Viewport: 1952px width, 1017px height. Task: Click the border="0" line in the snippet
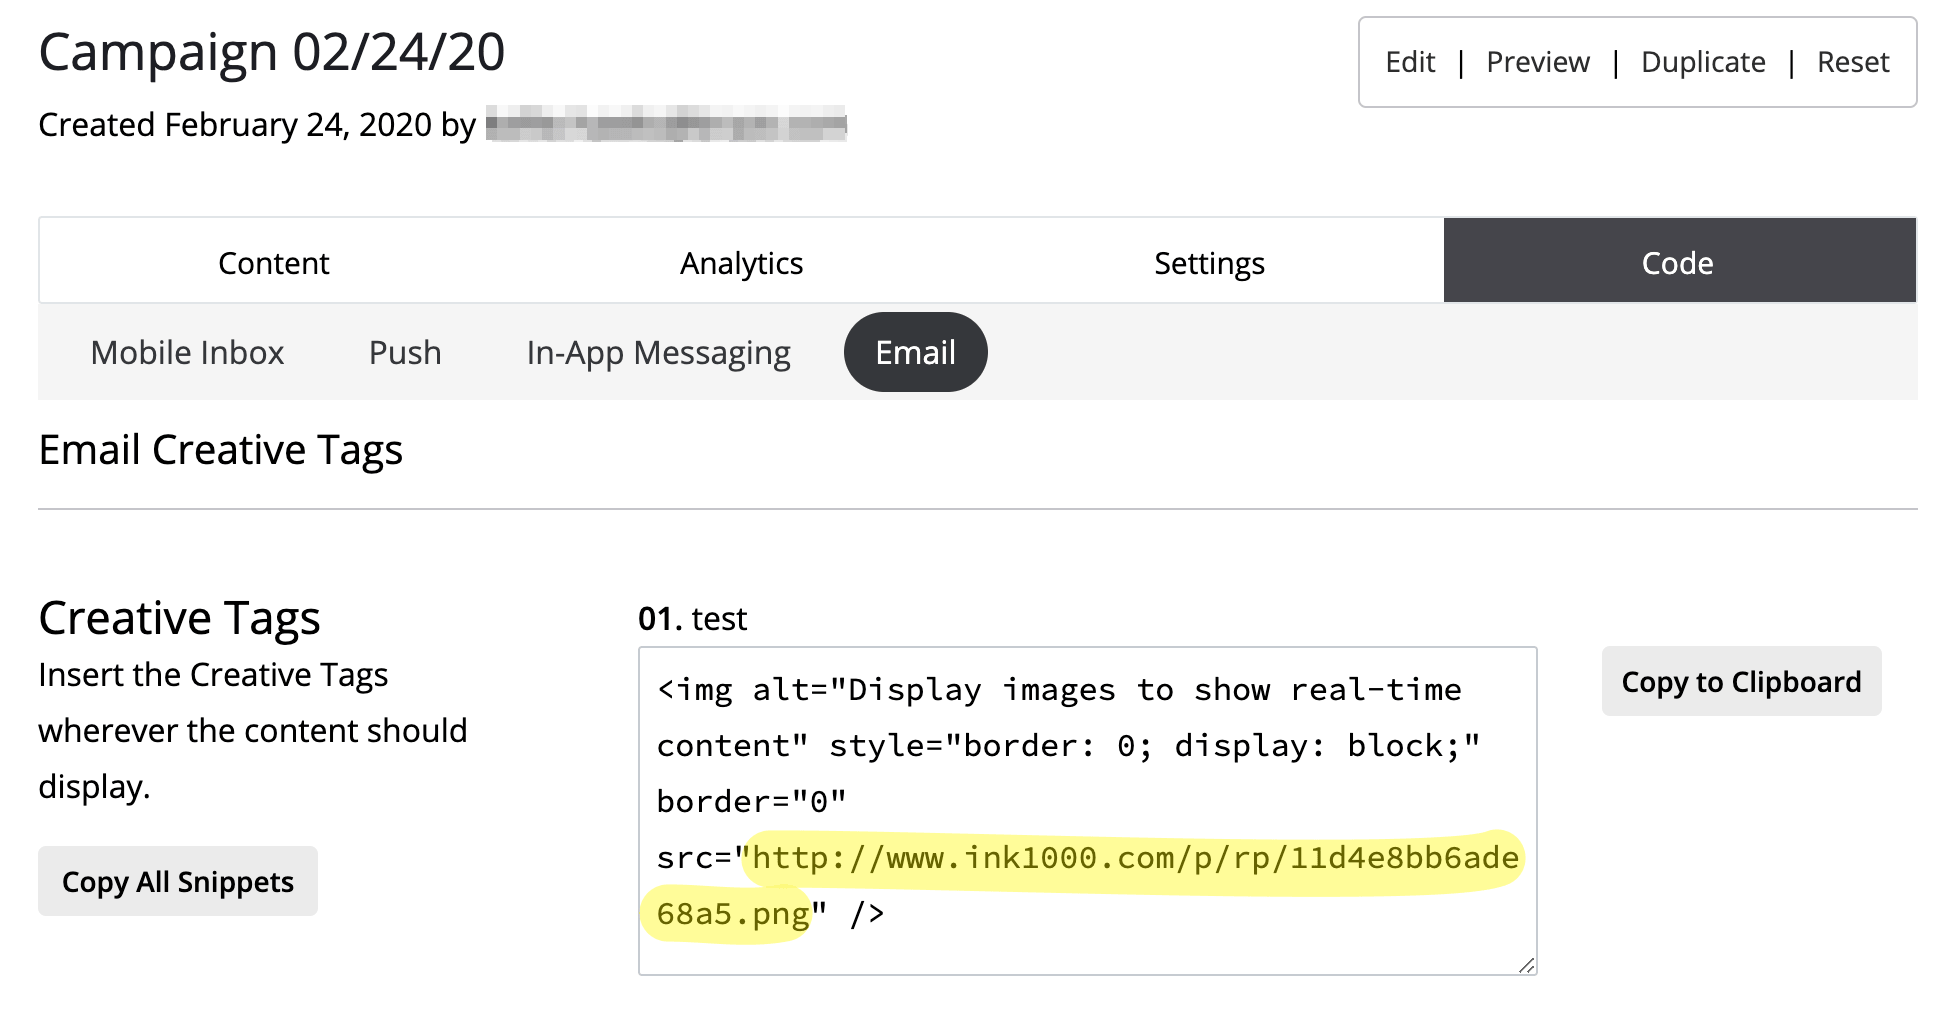pos(751,802)
